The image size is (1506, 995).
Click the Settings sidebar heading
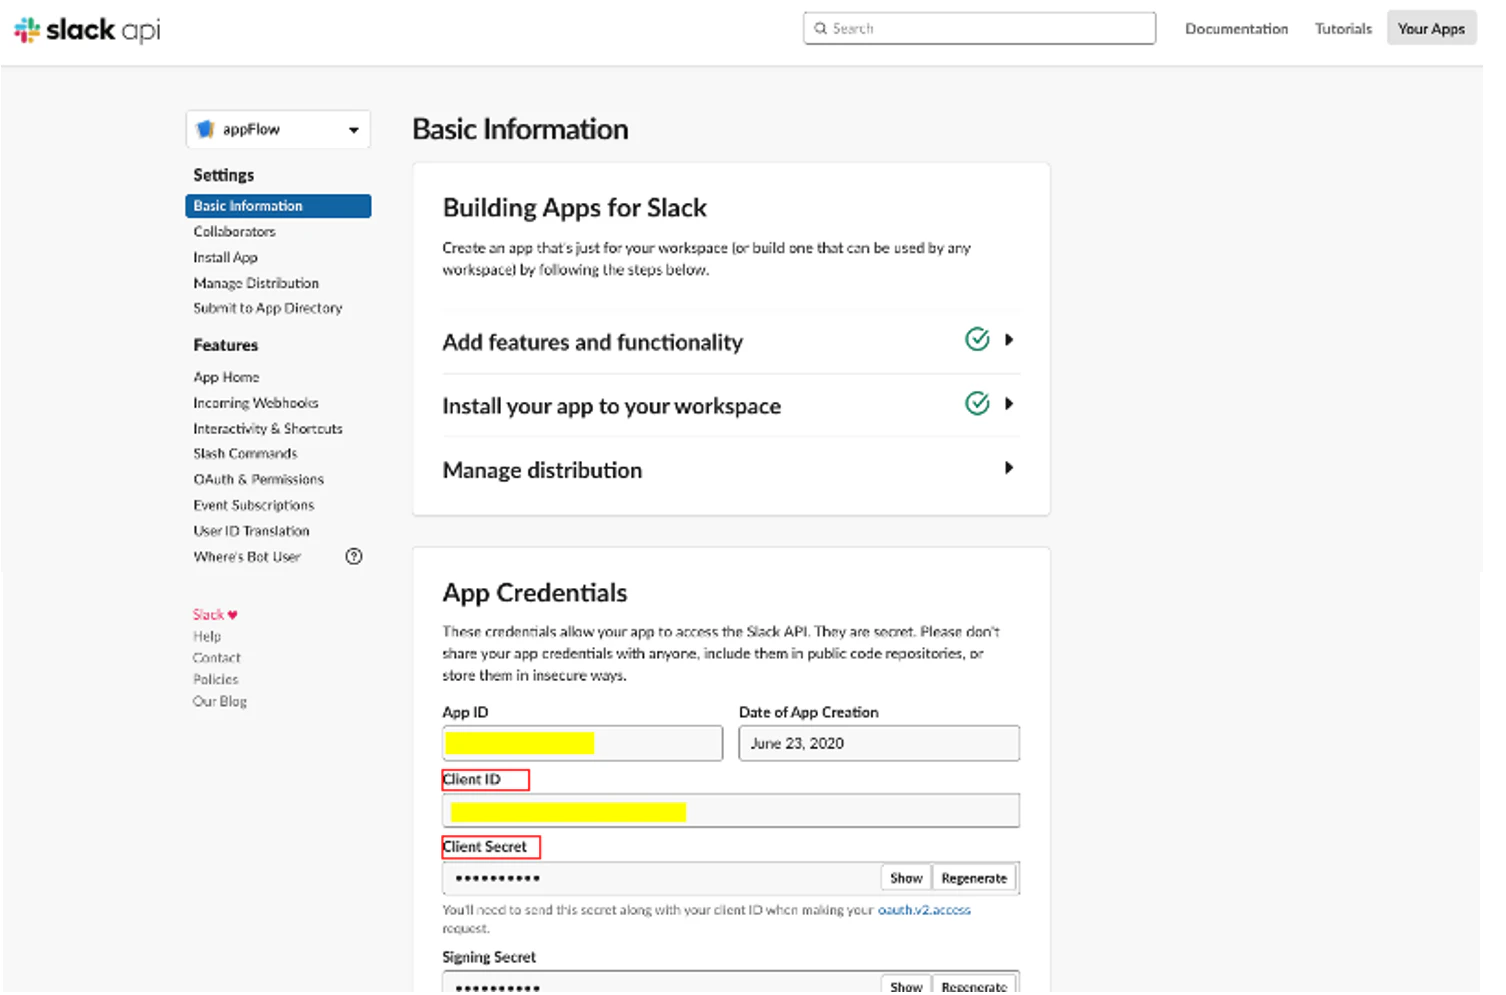pyautogui.click(x=224, y=175)
